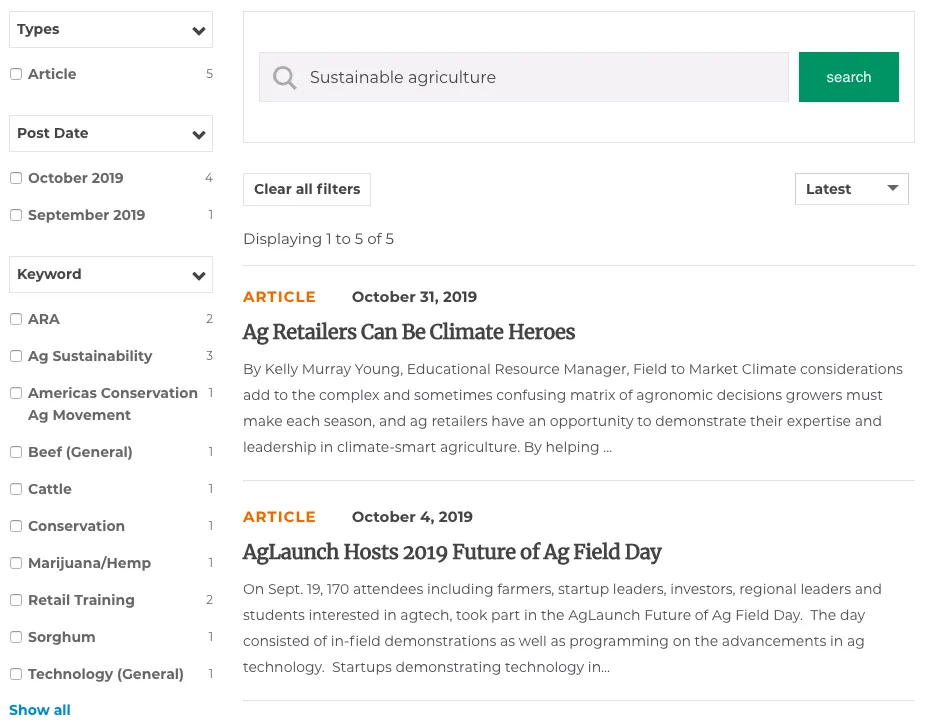This screenshot has height=728, width=925.
Task: Check the ARA keyword filter
Action: pos(16,319)
